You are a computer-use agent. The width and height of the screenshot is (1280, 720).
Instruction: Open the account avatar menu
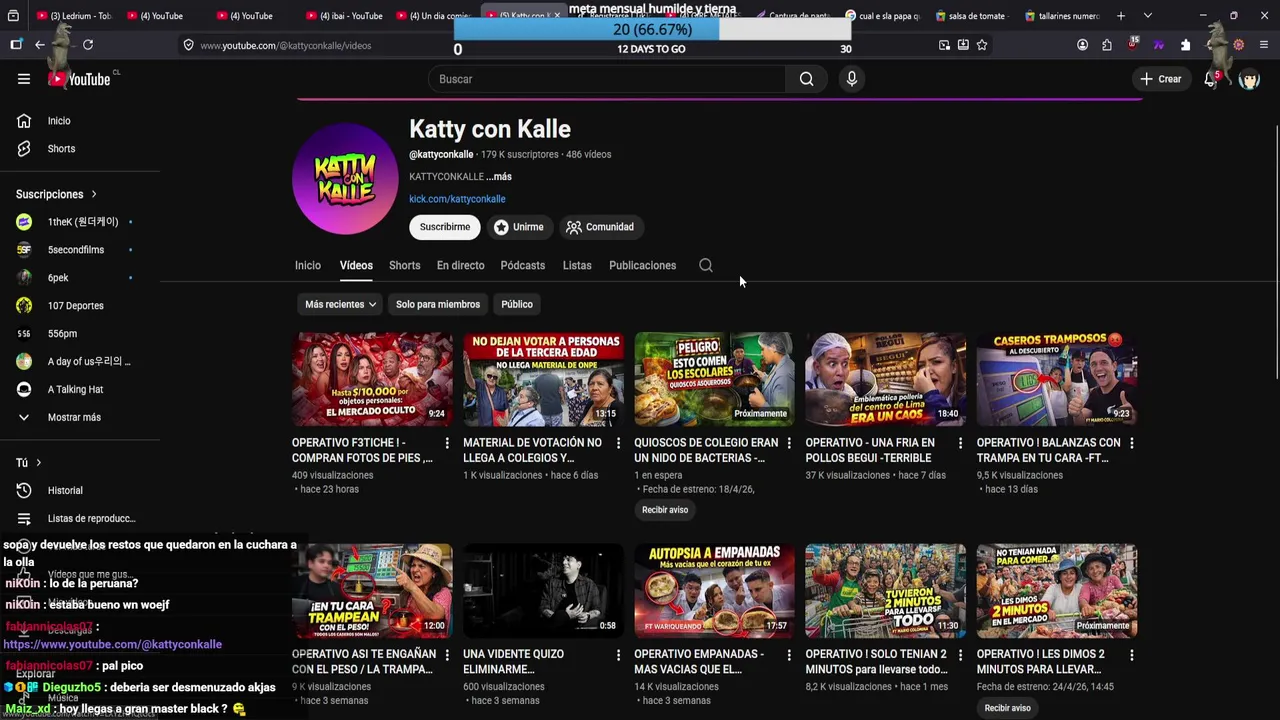pyautogui.click(x=1249, y=79)
